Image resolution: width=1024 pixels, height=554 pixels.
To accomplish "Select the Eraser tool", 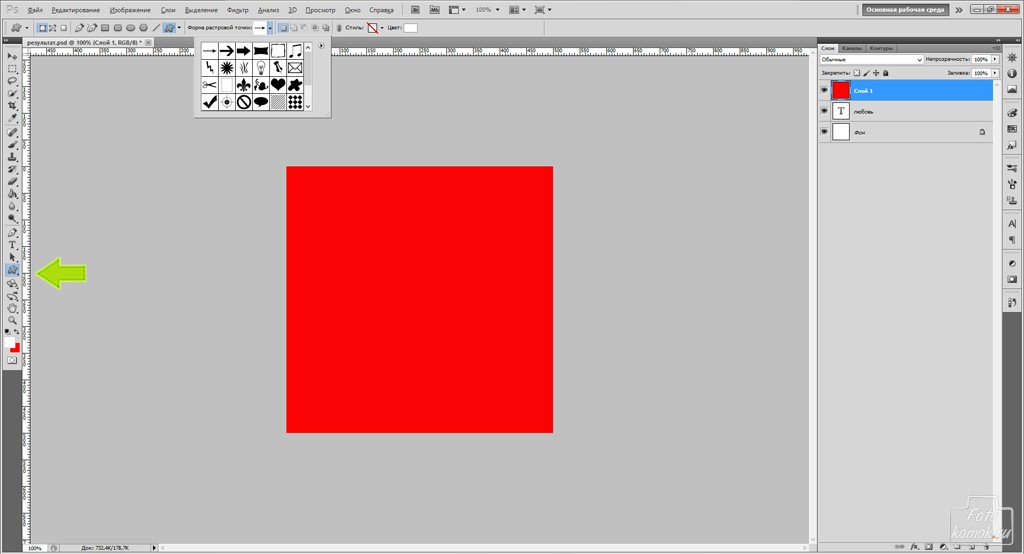I will [x=12, y=182].
